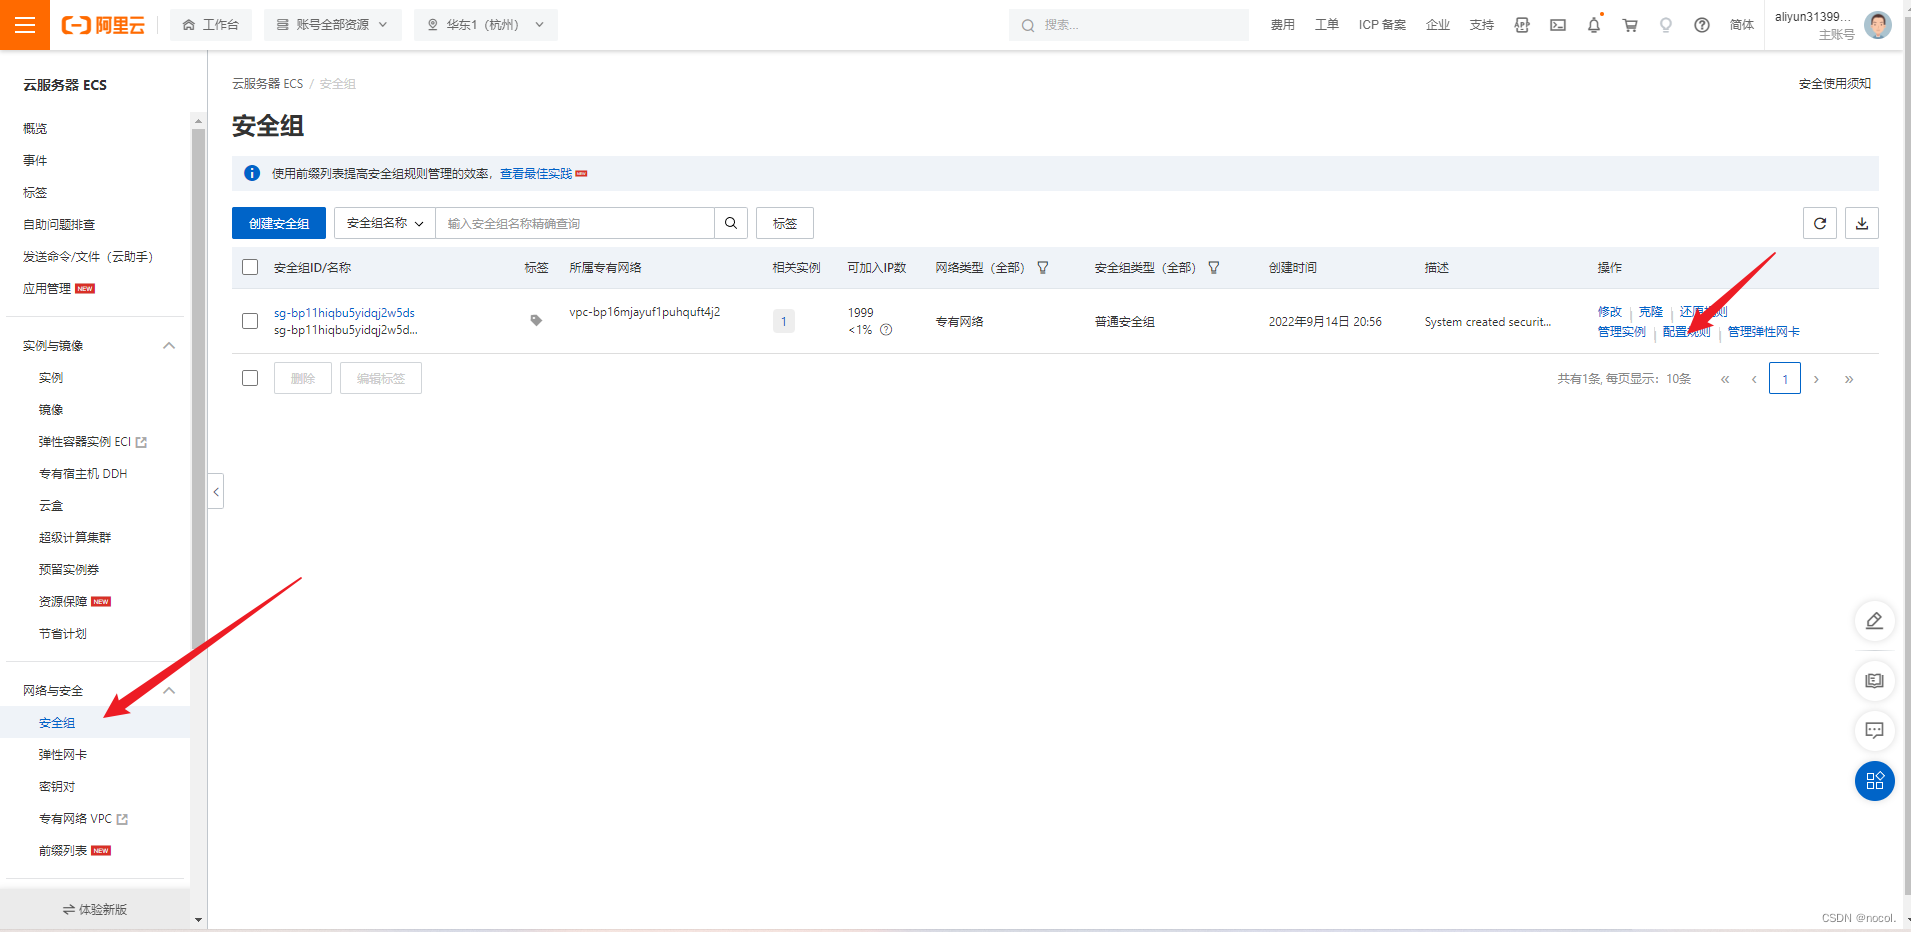
Task: Click the help question mark icon
Action: click(x=1702, y=25)
